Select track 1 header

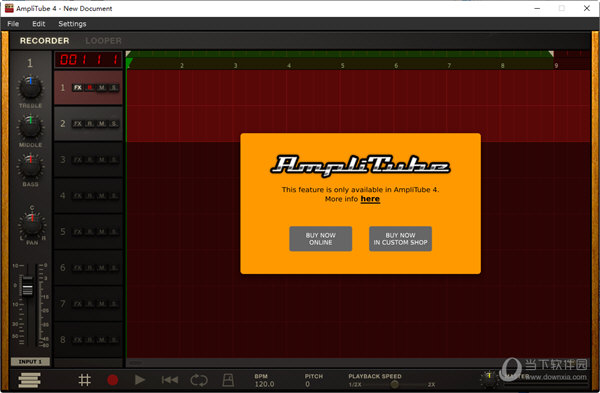[x=88, y=88]
